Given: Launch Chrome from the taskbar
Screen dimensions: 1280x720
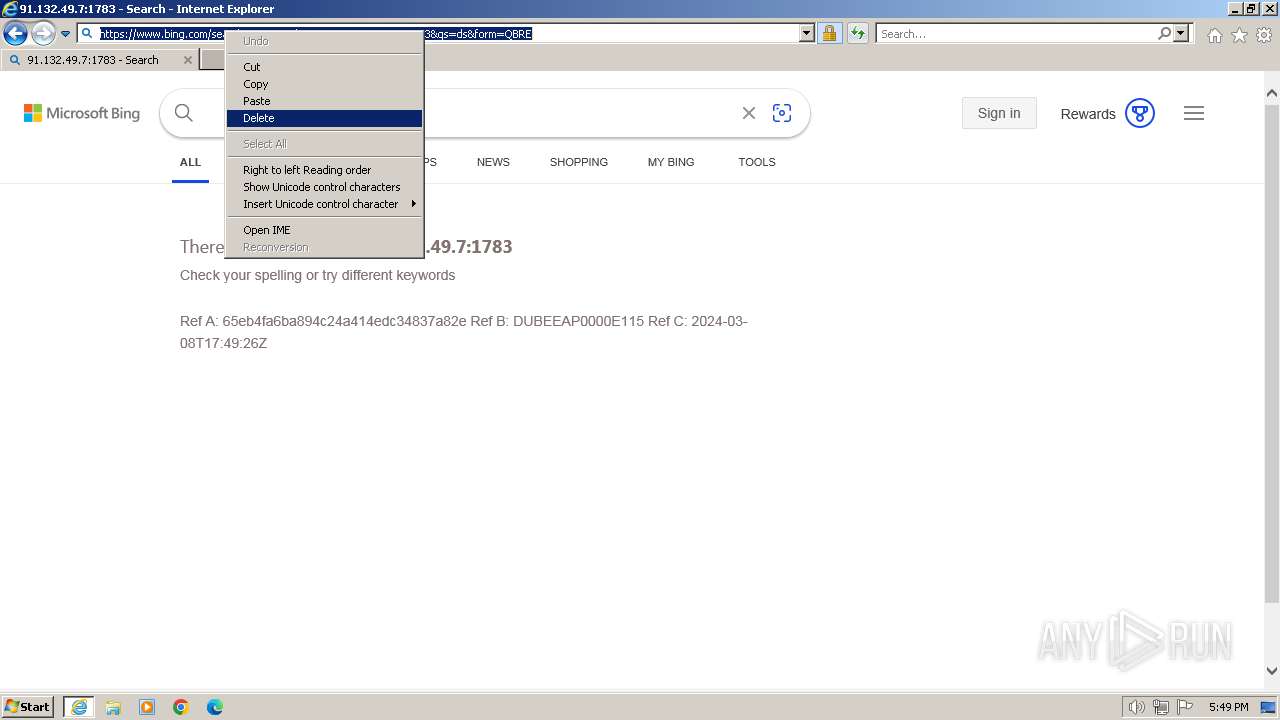Looking at the screenshot, I should pyautogui.click(x=181, y=707).
